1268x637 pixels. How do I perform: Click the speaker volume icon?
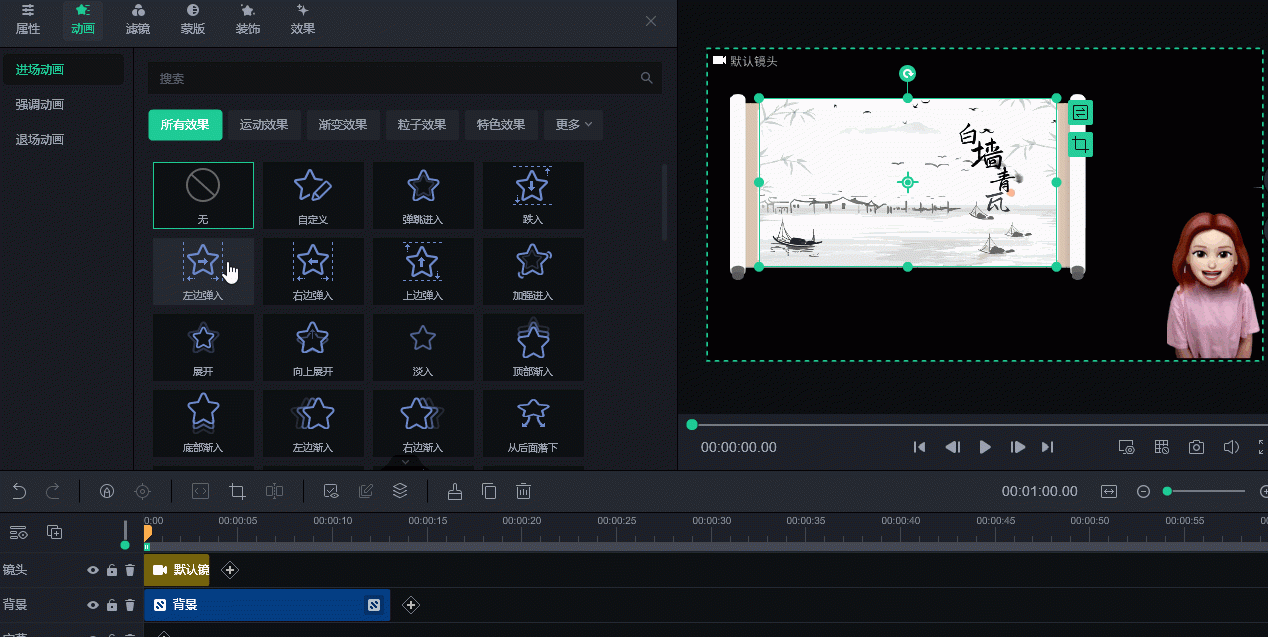1231,447
